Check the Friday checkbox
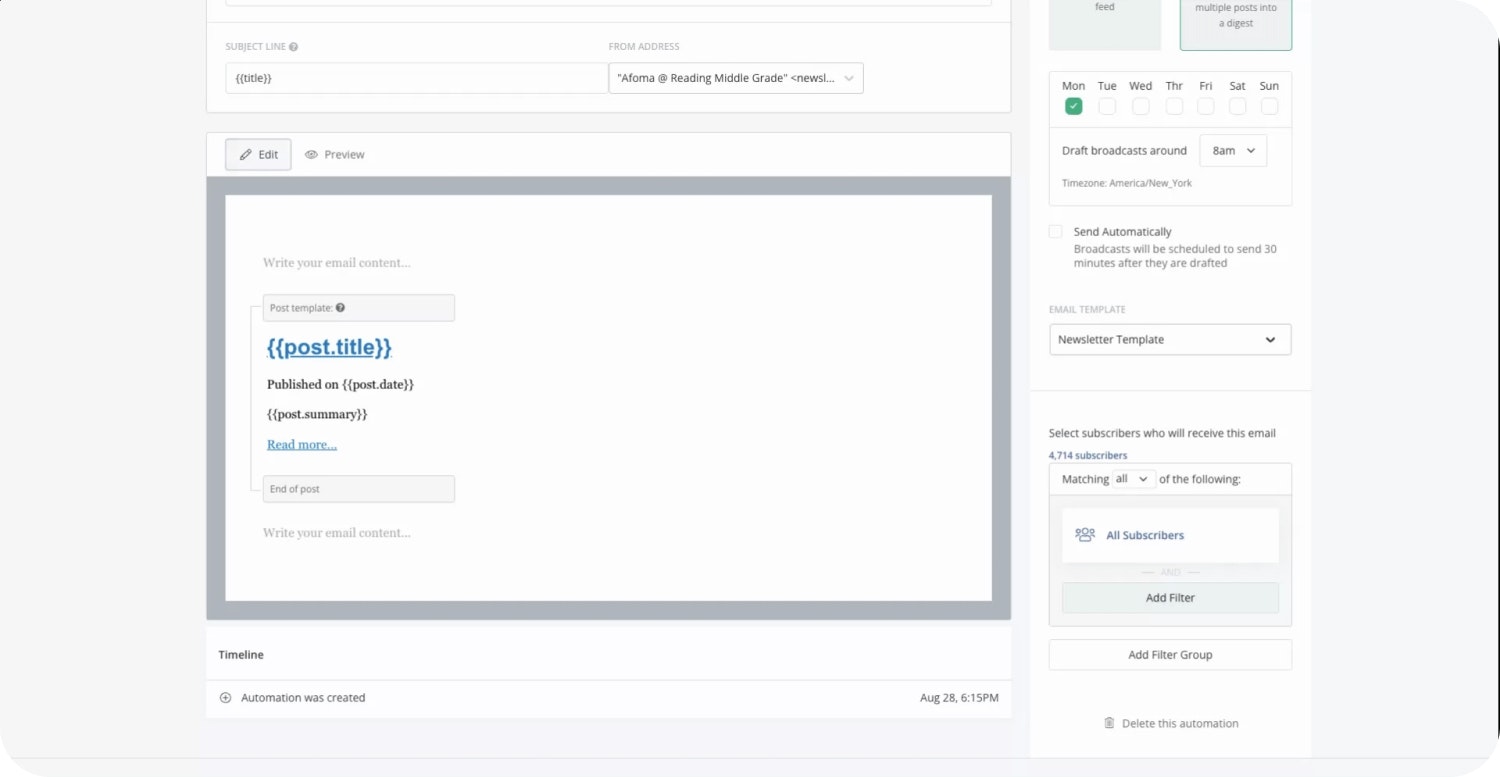The image size is (1500, 777). point(1205,106)
